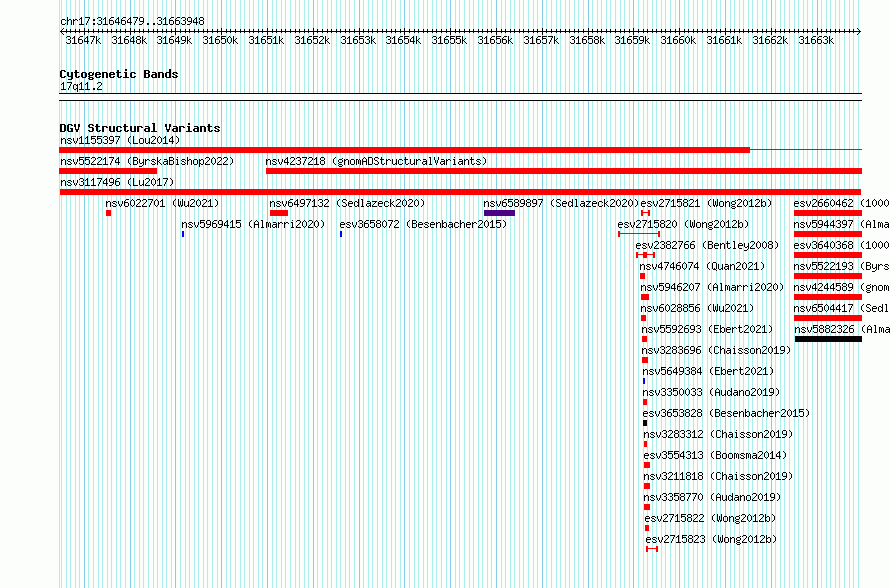Click the red bar under nsv4237218
This screenshot has height=588, width=890.
pos(564,171)
